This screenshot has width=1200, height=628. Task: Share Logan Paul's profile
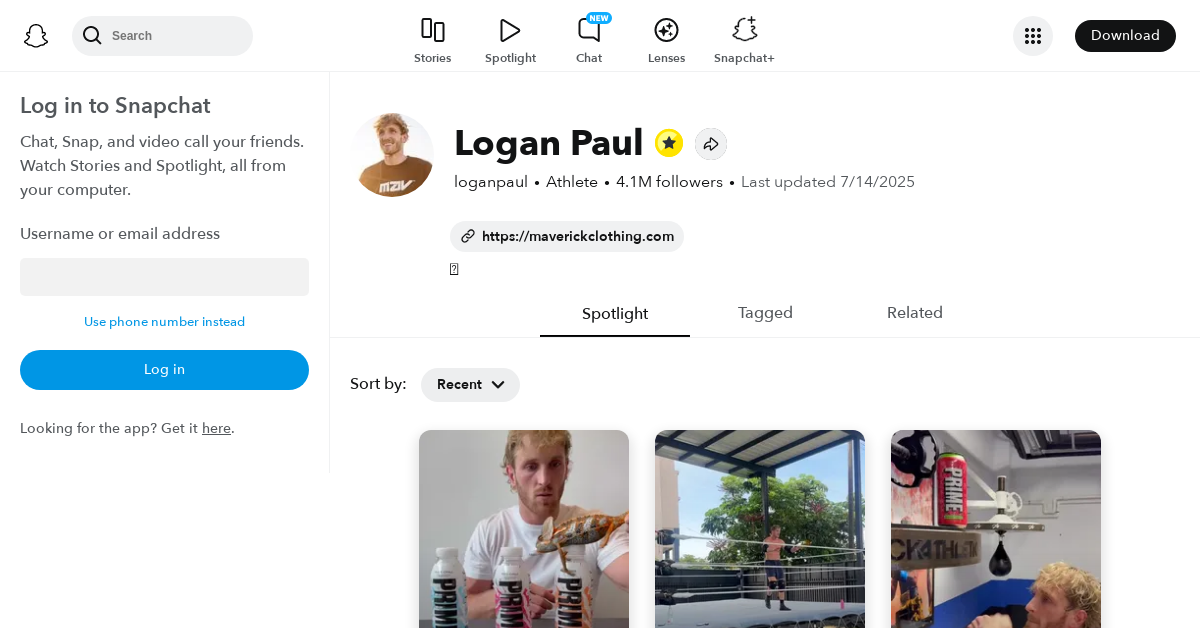point(711,144)
